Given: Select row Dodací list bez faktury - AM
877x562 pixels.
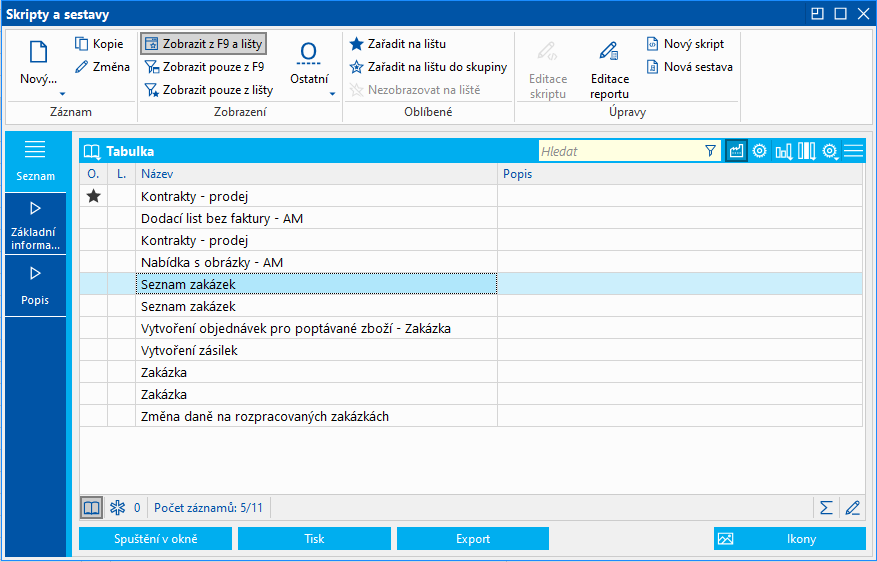Looking at the screenshot, I should tap(470, 218).
